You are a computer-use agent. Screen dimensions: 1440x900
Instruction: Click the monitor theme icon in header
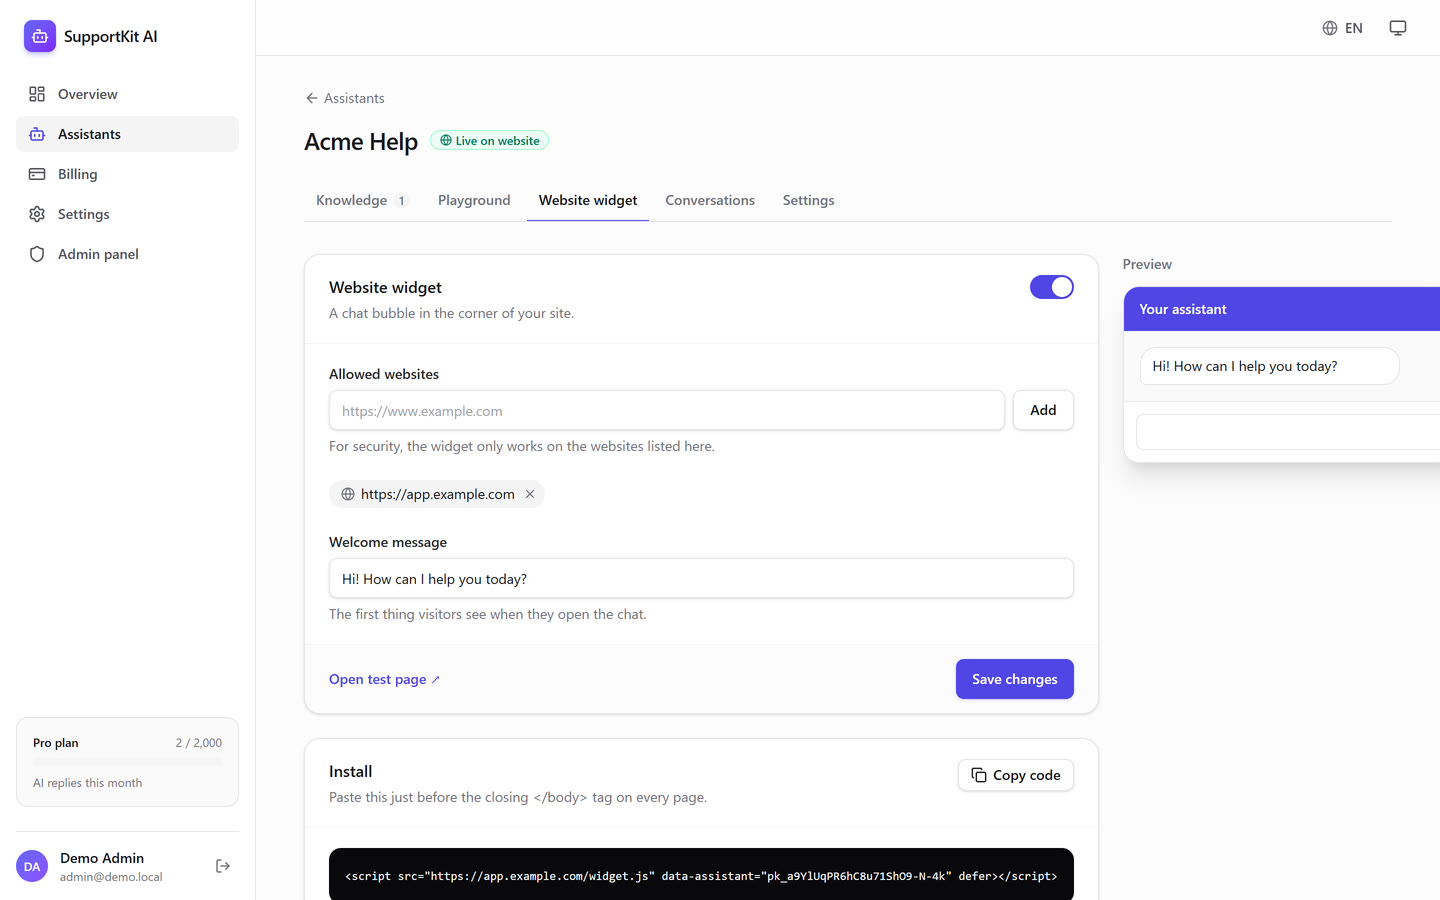click(1398, 28)
